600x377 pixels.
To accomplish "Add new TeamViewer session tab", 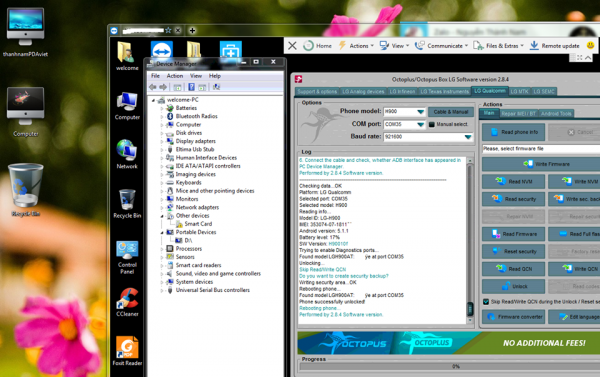I will (192, 30).
